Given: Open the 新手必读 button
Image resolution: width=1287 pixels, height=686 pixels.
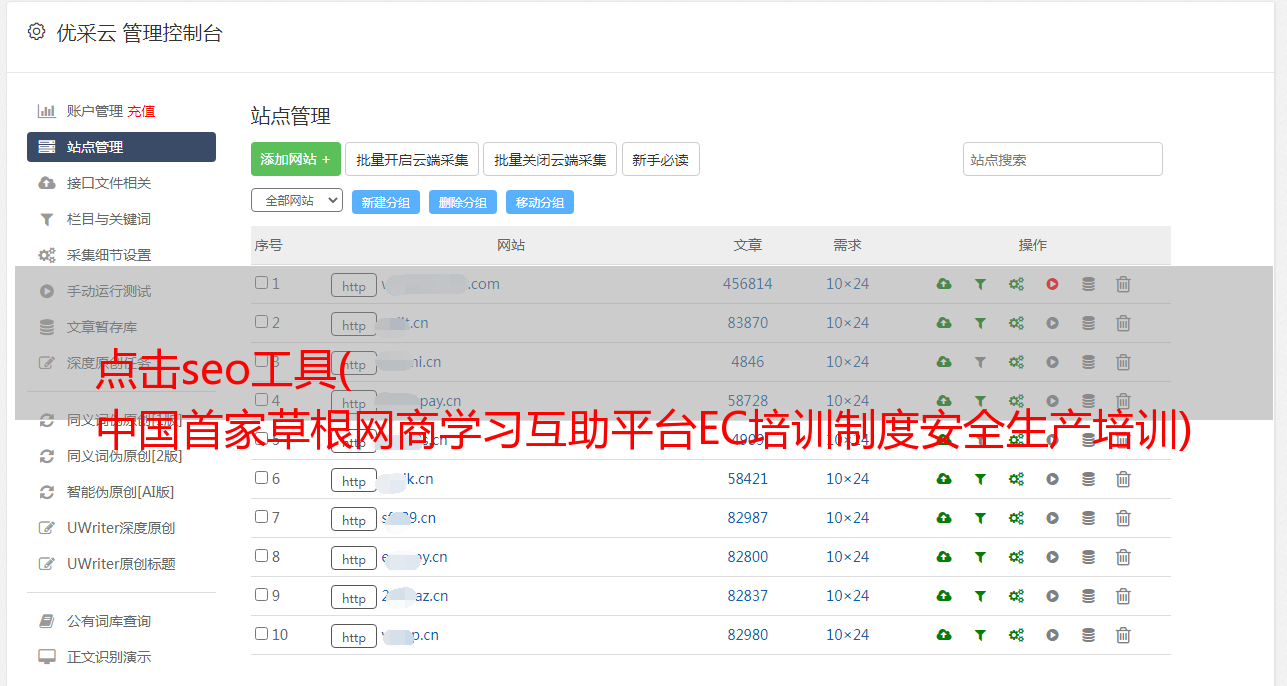Looking at the screenshot, I should pos(661,159).
